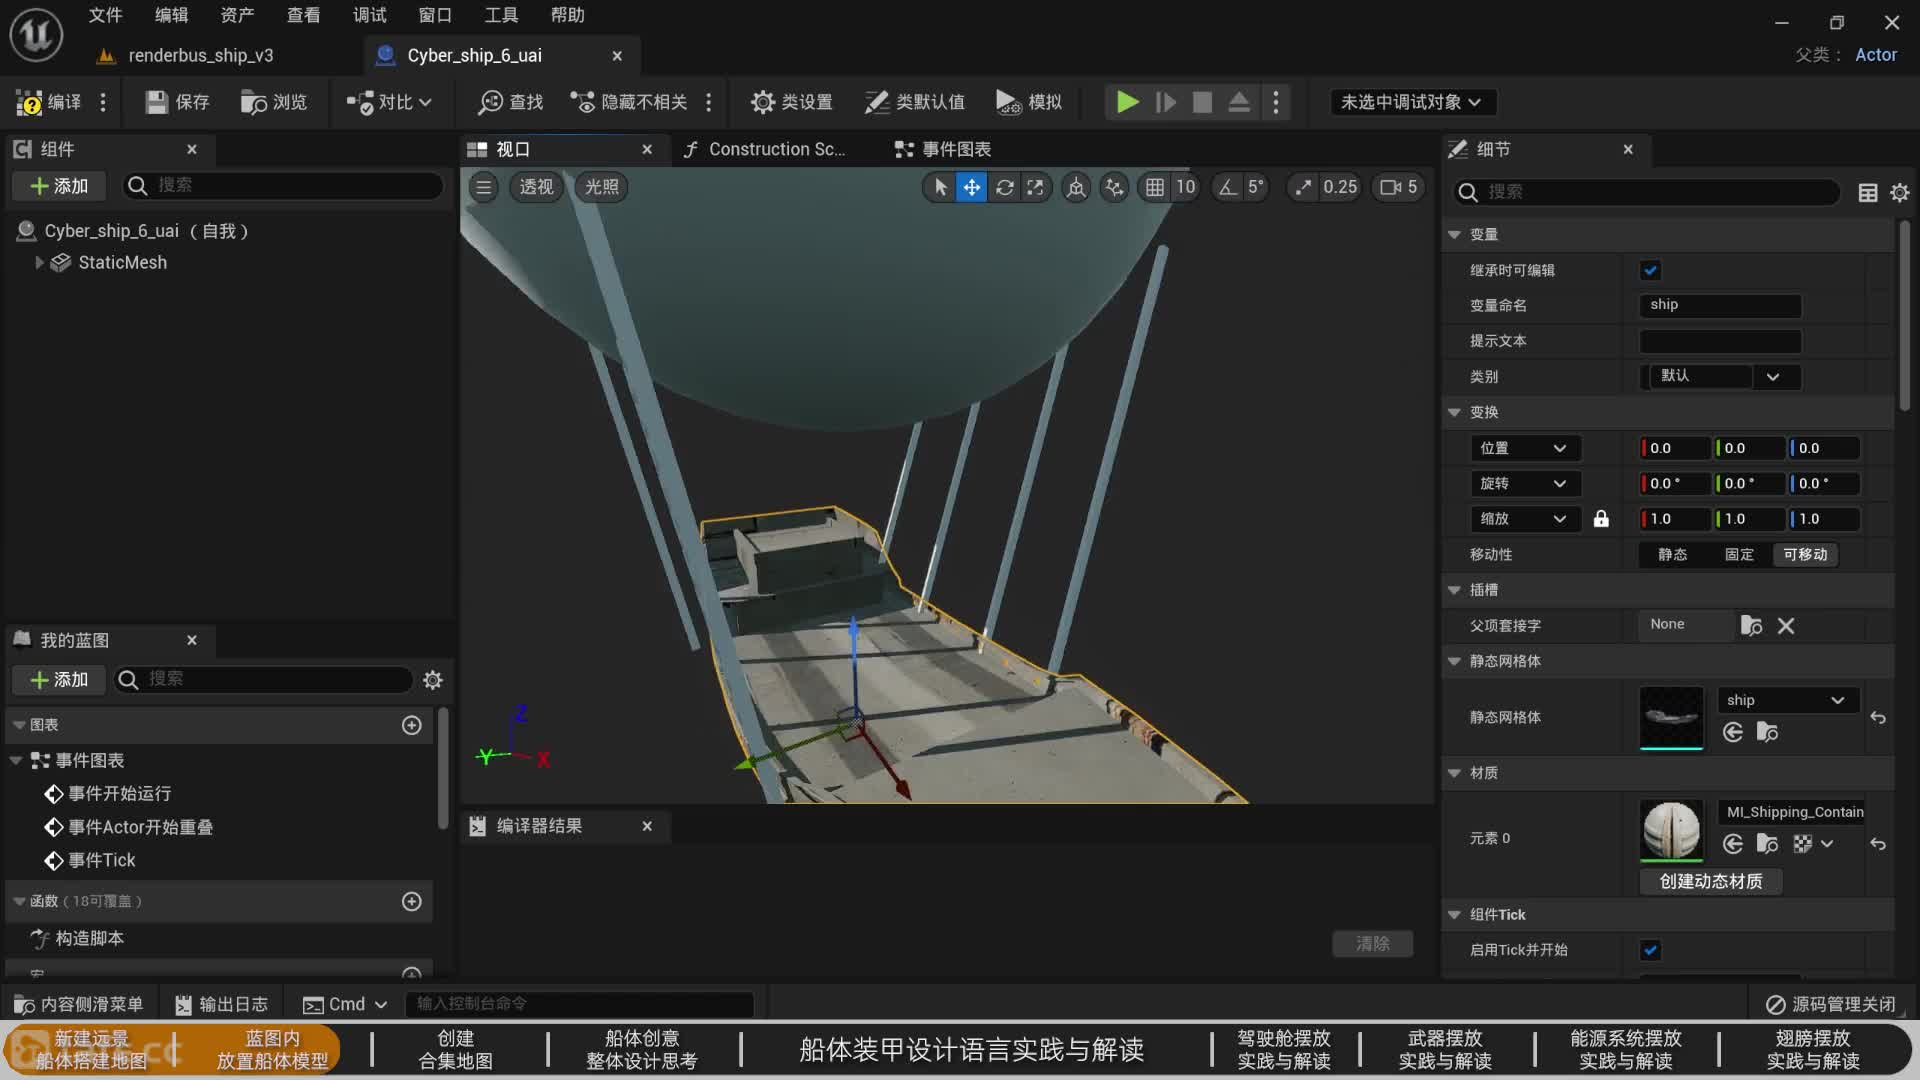Toggle Hide Unrelated nodes

[629, 102]
